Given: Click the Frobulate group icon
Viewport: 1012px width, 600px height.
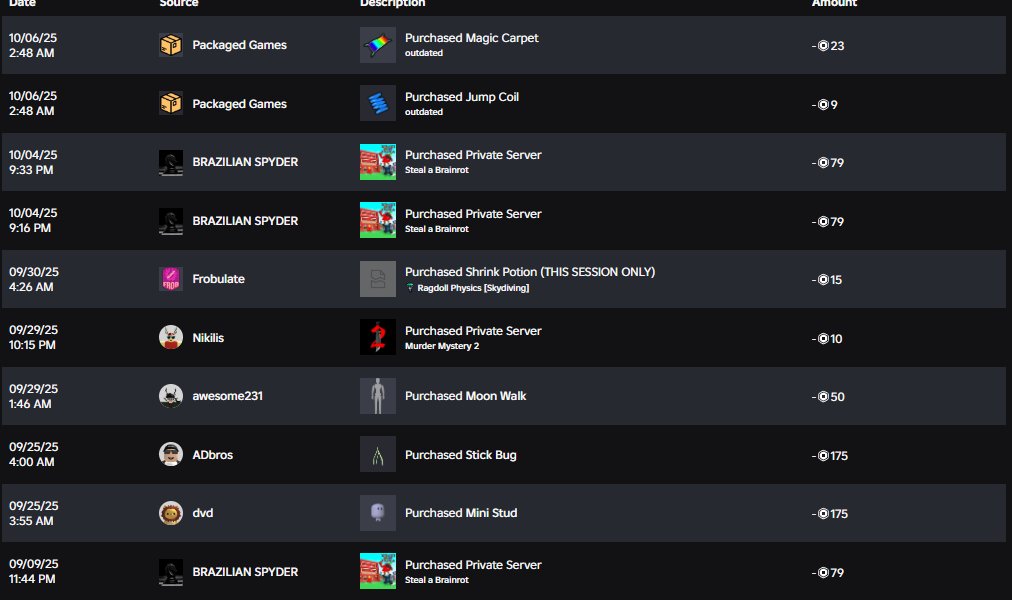Looking at the screenshot, I should point(171,279).
